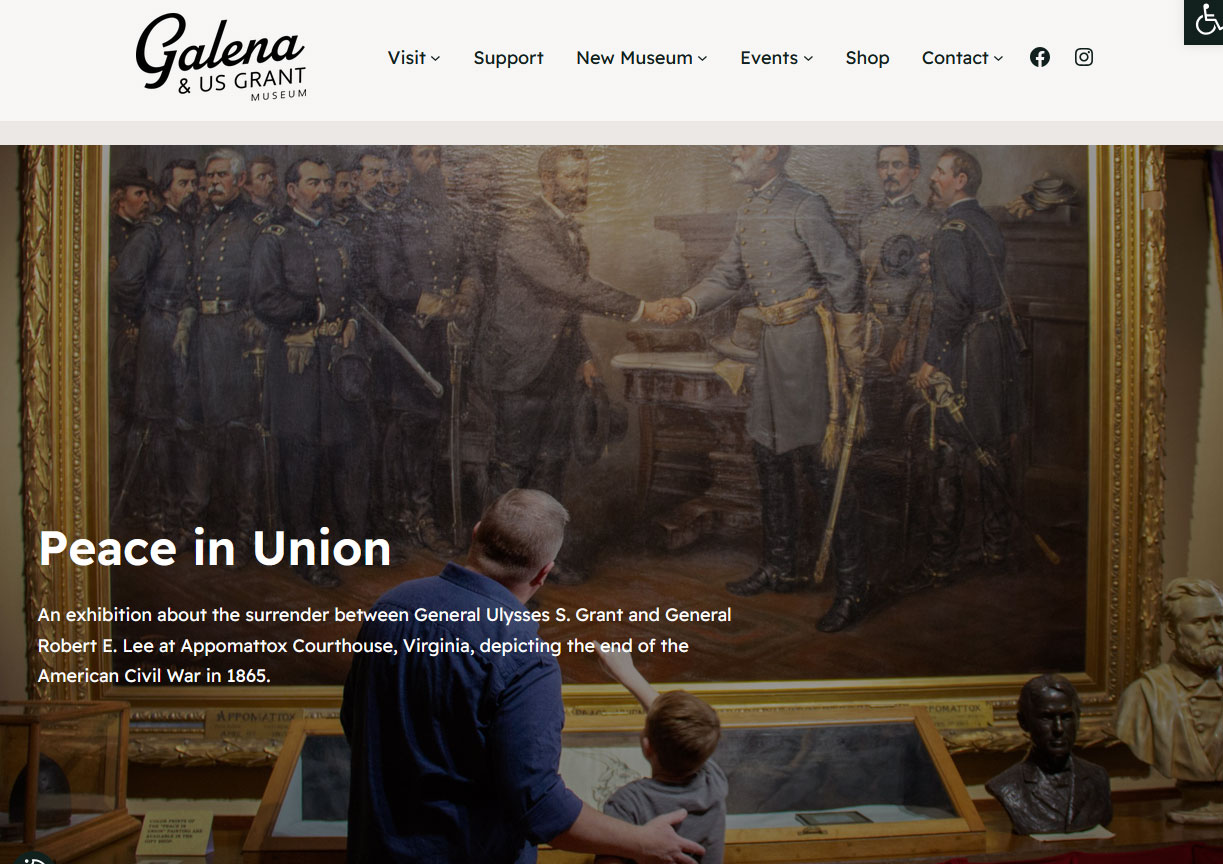
Task: Click the Galena & US Grant Museum logo
Action: (221, 57)
